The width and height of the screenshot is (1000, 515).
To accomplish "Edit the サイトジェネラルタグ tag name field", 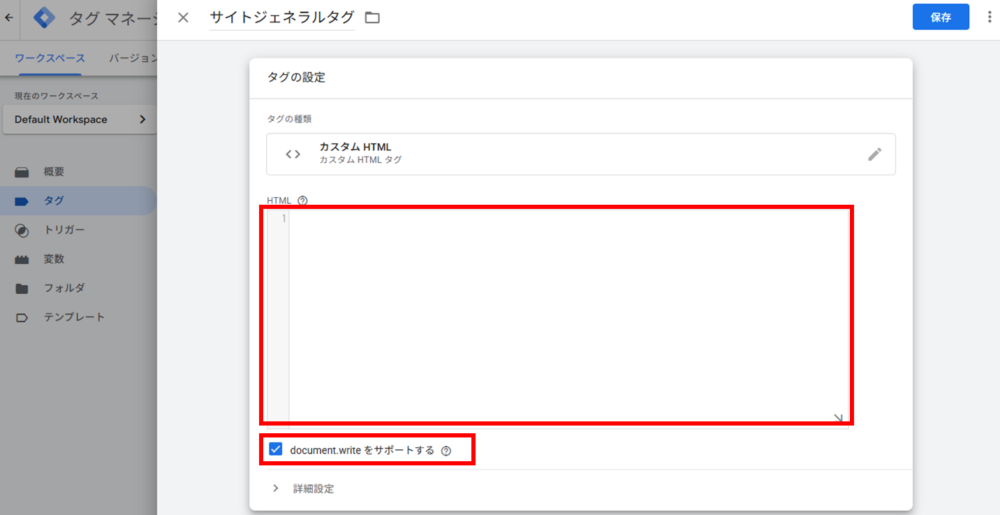I will click(x=282, y=18).
